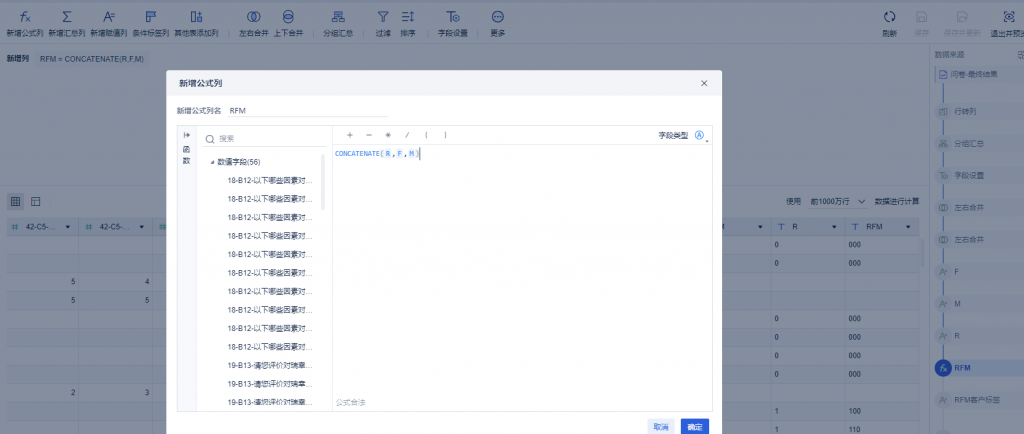
Task: Select the second 左右合并 pipeline step
Action: (969, 240)
